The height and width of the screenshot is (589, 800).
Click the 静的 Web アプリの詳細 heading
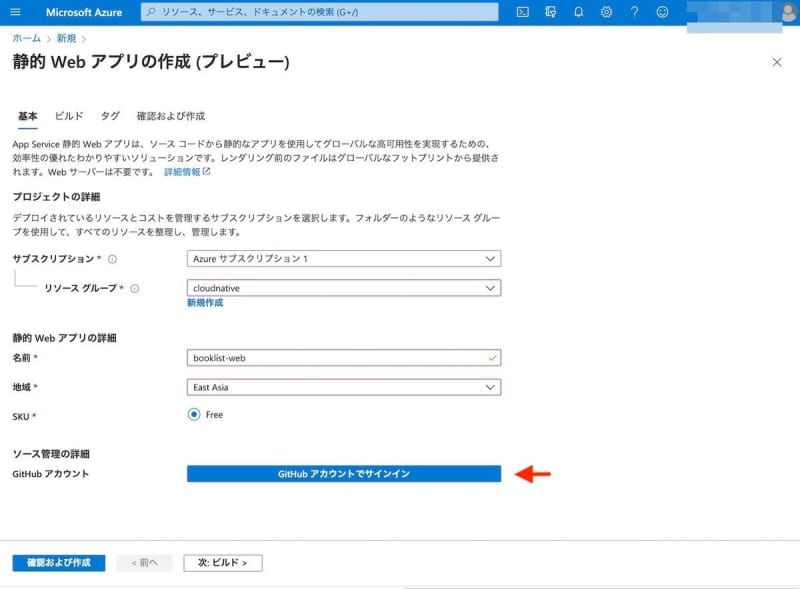pos(64,338)
